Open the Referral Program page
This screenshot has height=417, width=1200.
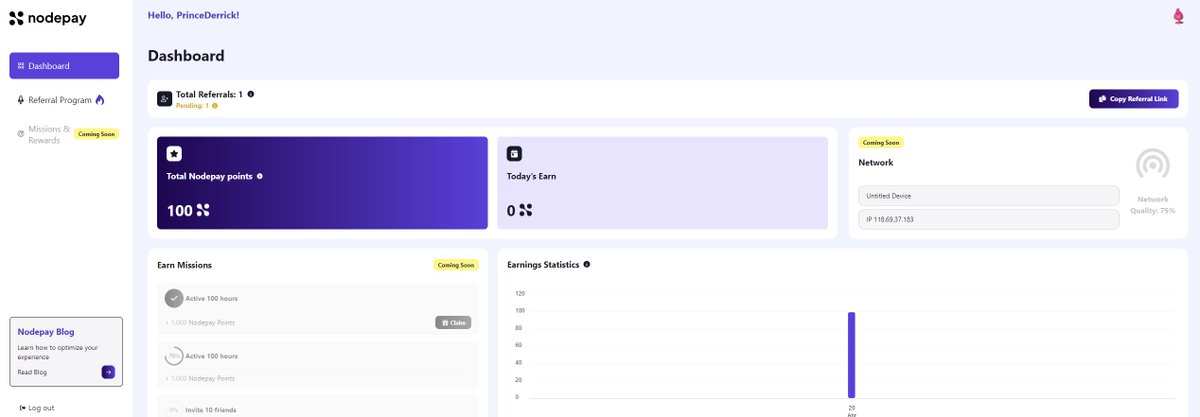[61, 100]
